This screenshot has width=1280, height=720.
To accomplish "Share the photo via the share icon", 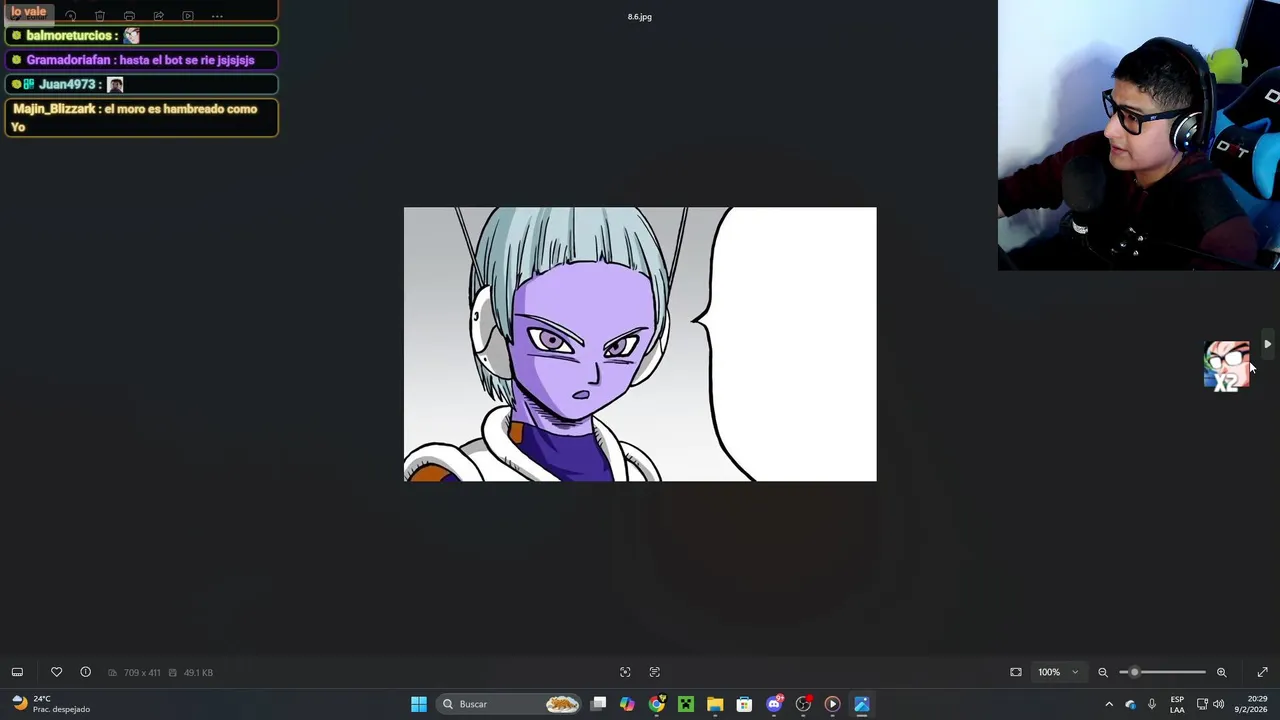I will point(158,16).
